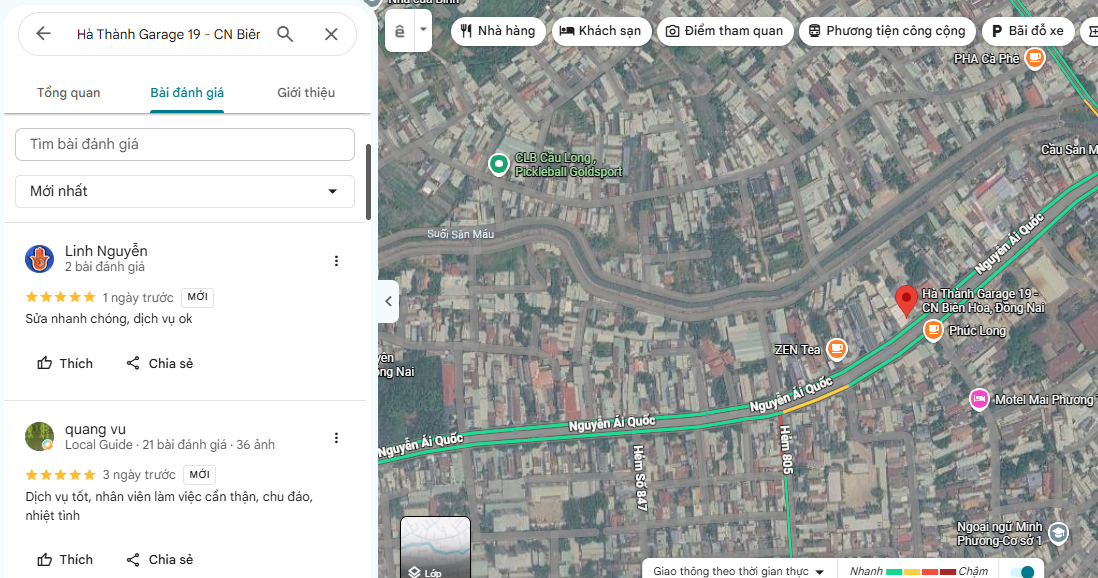The width and height of the screenshot is (1098, 578).
Task: Click the Motel Mai Phương hotel marker
Action: click(x=979, y=399)
